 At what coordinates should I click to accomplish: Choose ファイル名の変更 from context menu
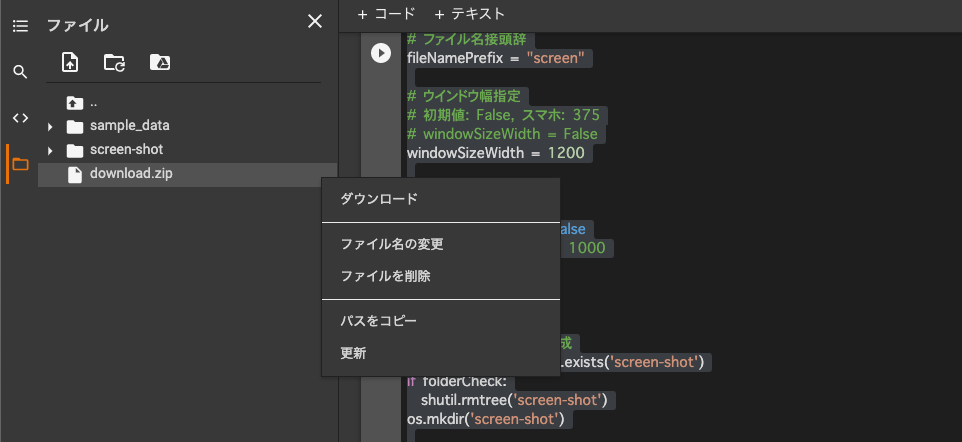point(441,244)
